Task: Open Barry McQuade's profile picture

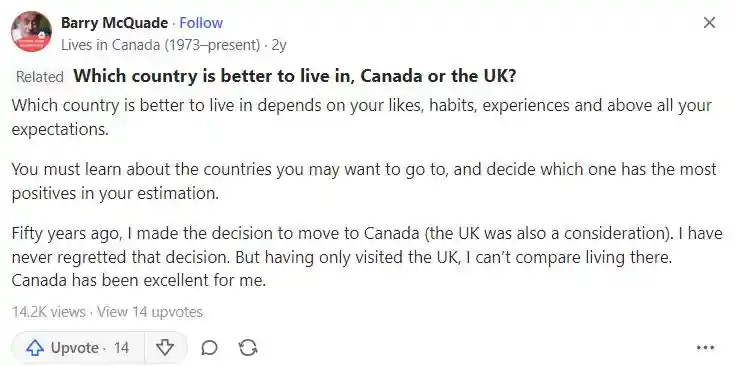Action: (x=31, y=31)
